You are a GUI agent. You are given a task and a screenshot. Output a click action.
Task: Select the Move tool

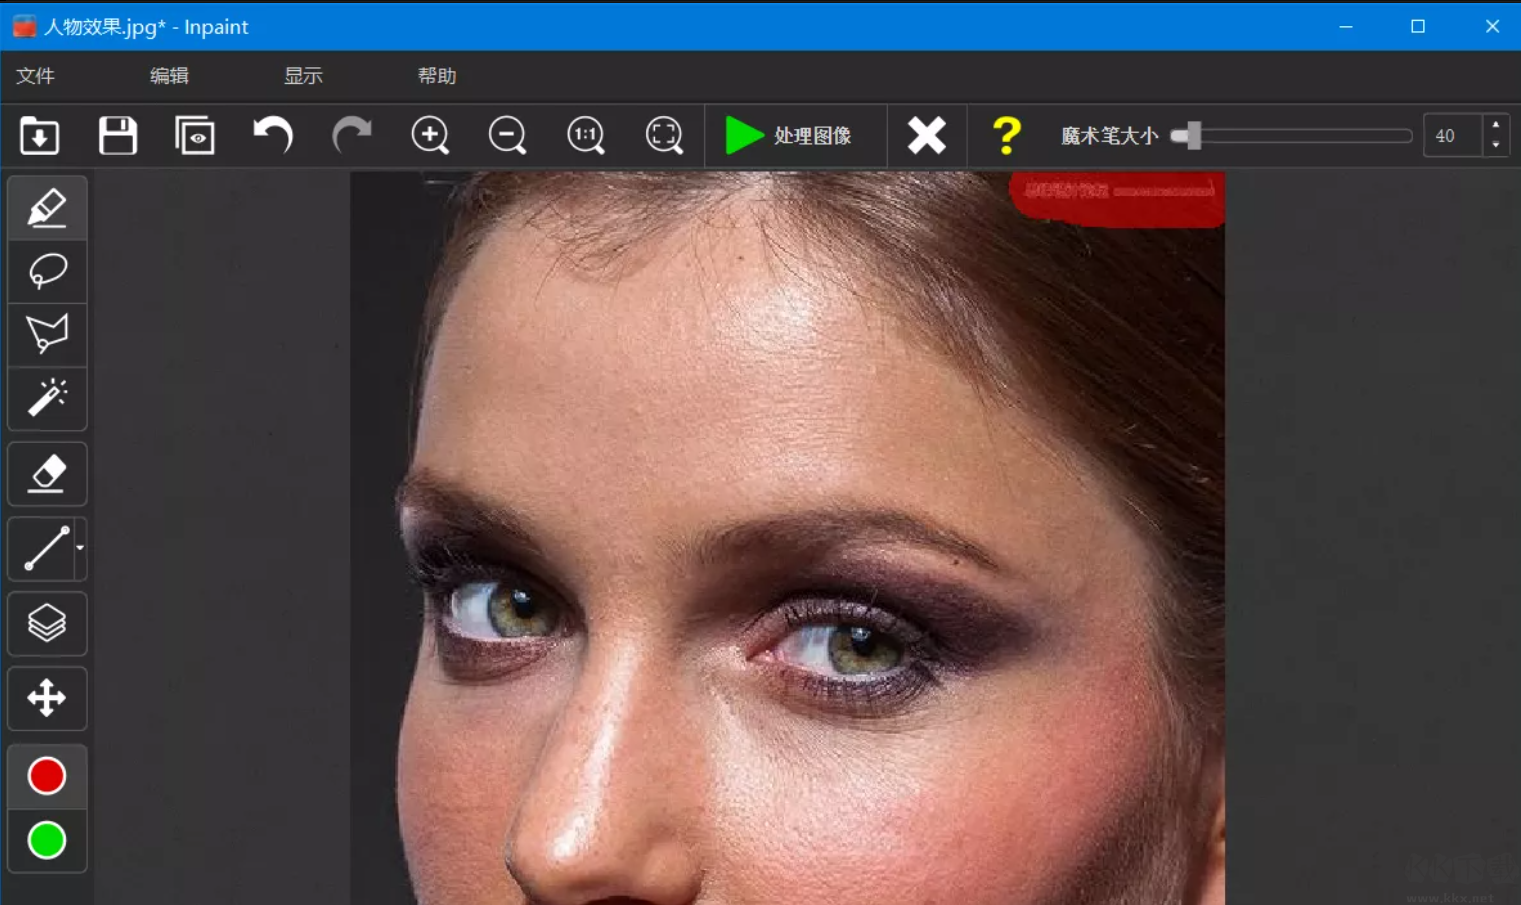(46, 698)
